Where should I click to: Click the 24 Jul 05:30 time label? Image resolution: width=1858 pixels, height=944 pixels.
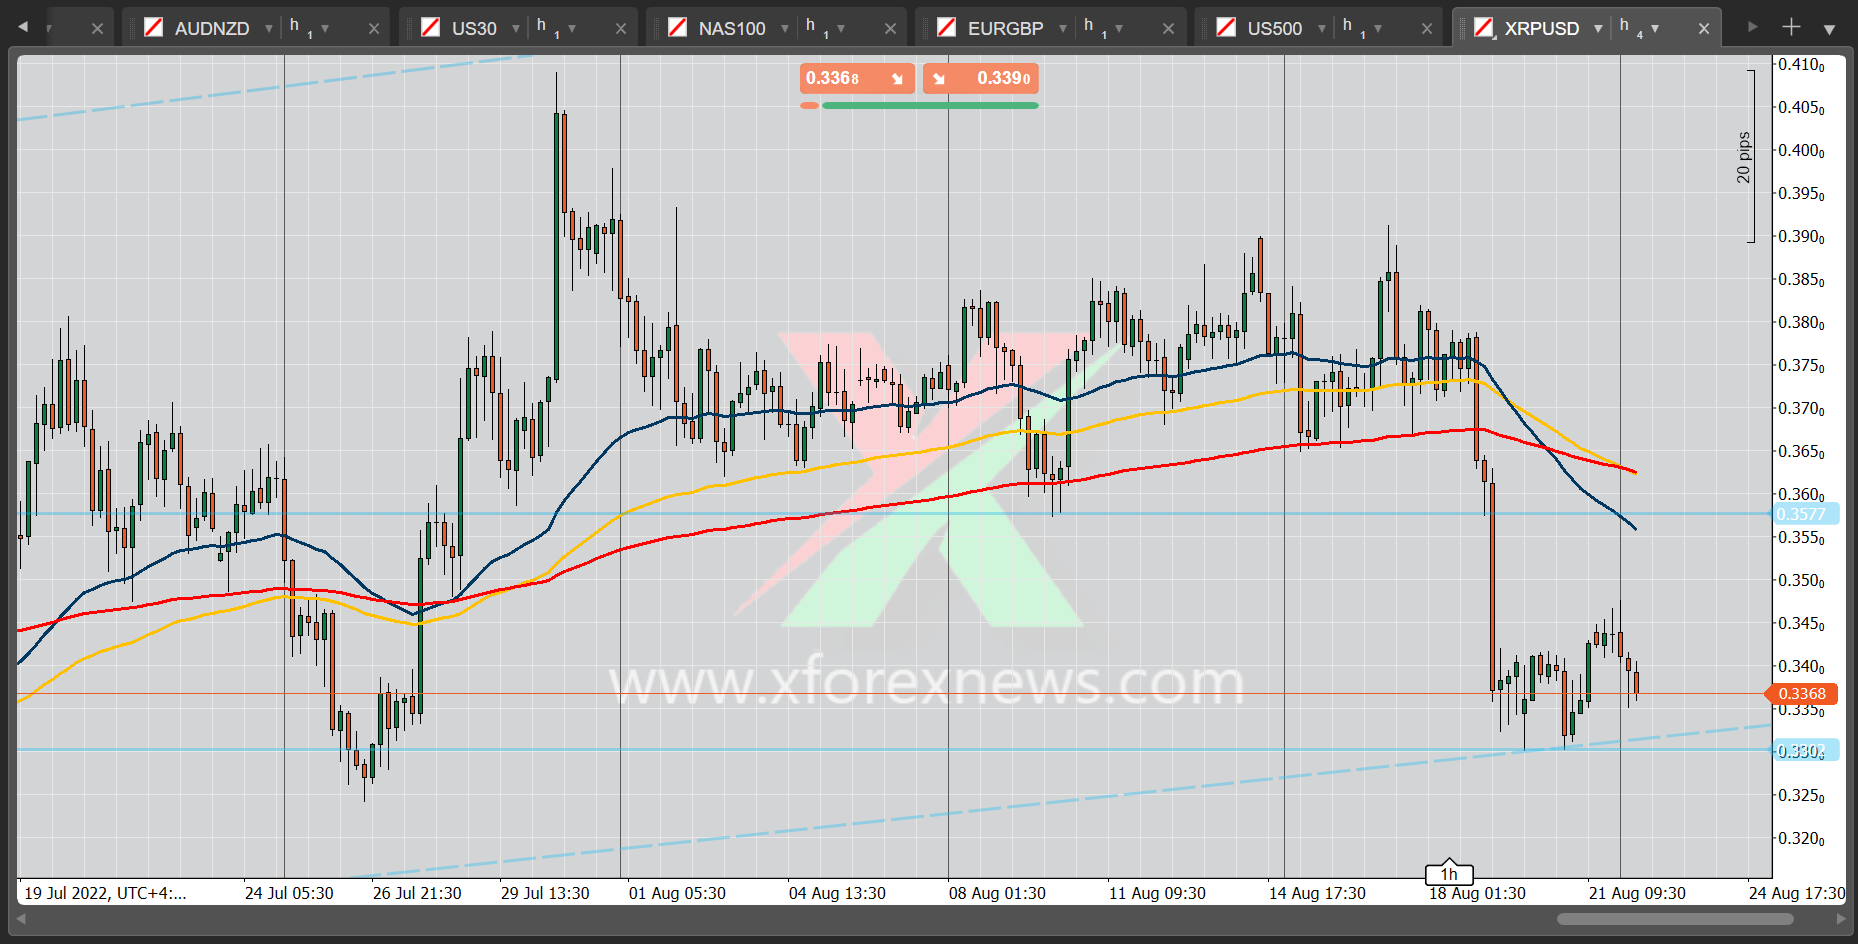[289, 893]
